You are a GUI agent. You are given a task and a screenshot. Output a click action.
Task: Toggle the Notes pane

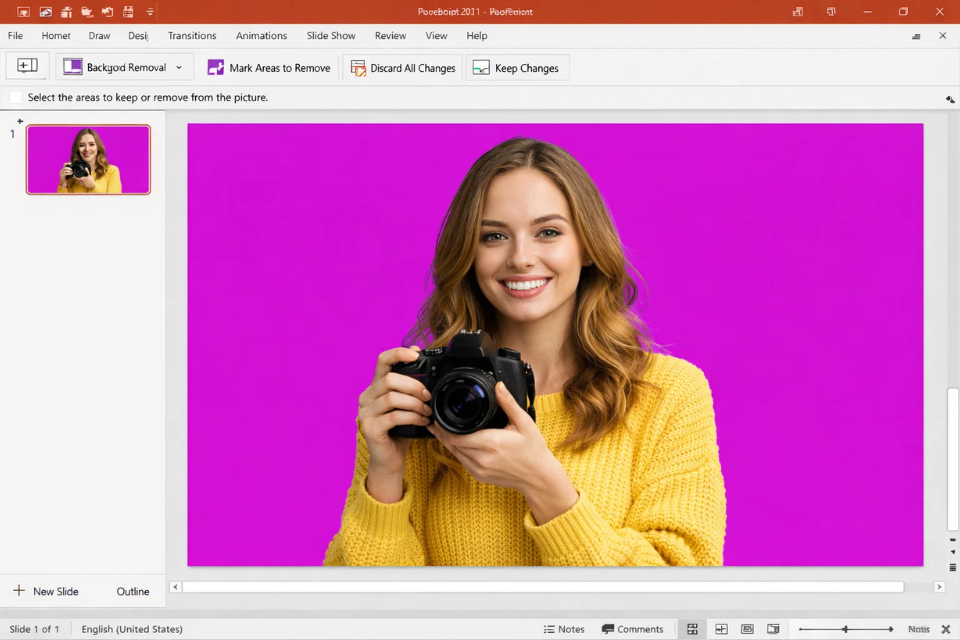[564, 628]
